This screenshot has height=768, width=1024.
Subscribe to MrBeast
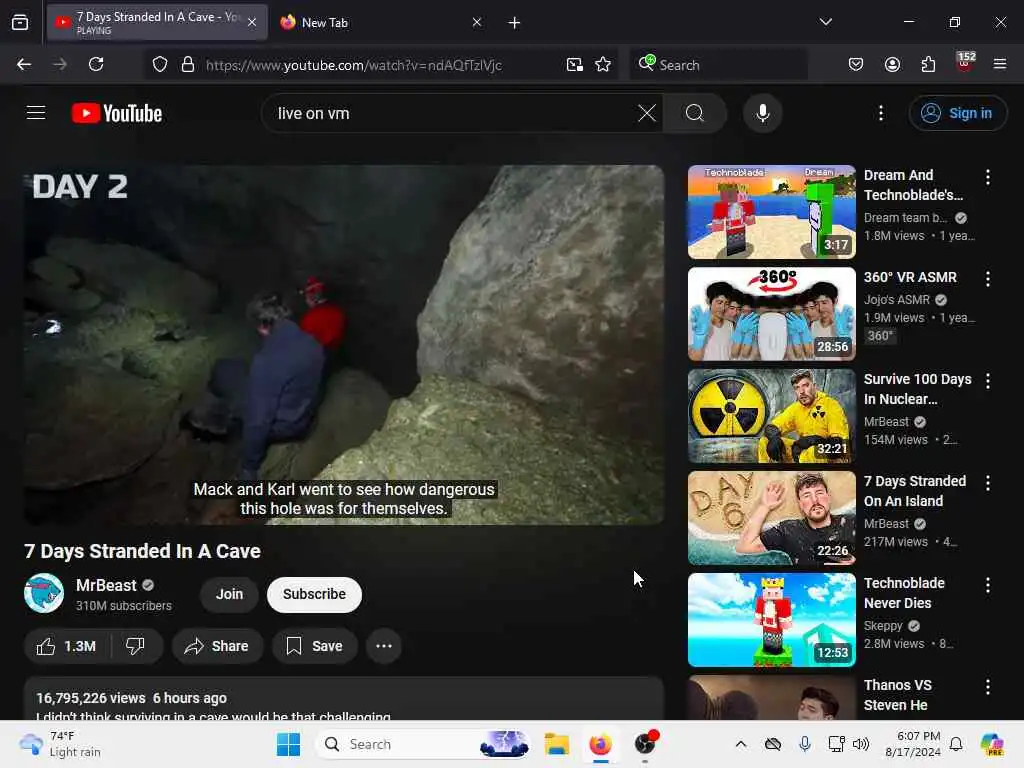point(314,594)
